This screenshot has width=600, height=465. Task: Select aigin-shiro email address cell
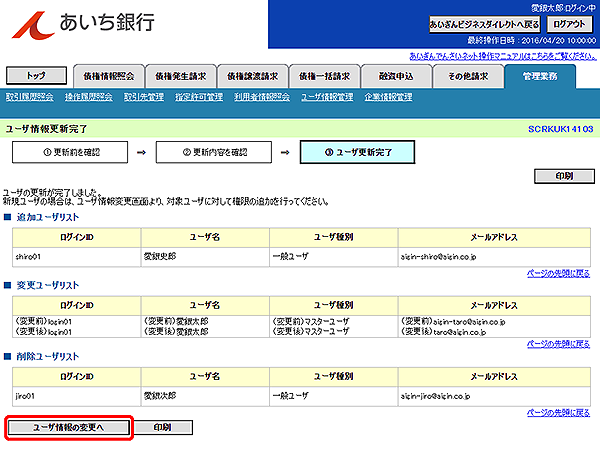point(494,257)
